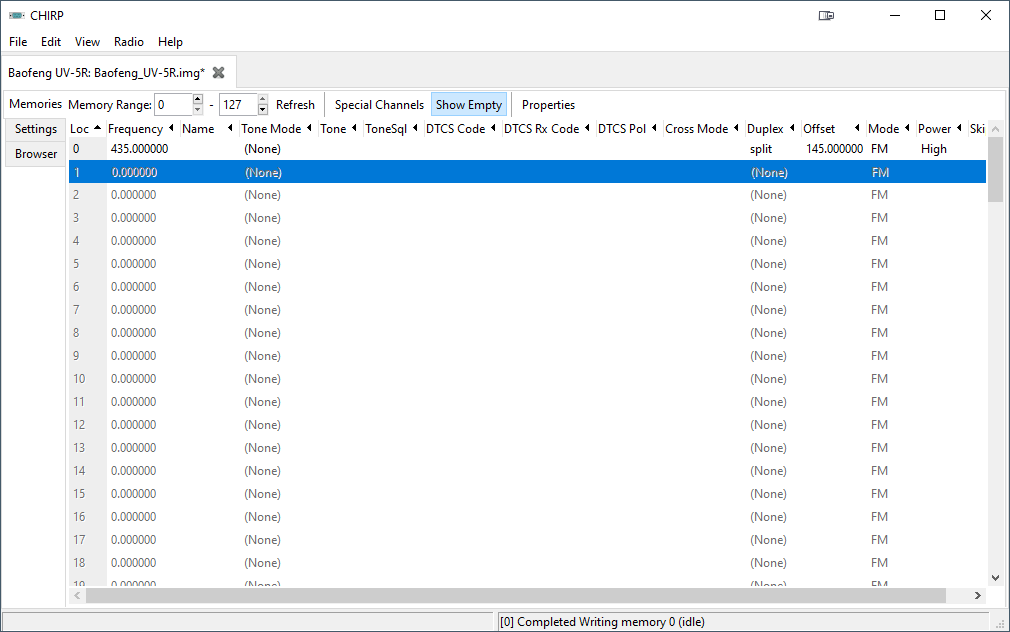
Task: Click the memory range end field 127
Action: click(x=238, y=104)
